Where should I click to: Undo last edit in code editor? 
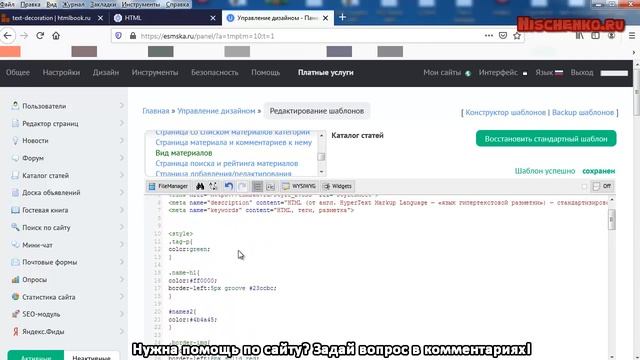229,186
